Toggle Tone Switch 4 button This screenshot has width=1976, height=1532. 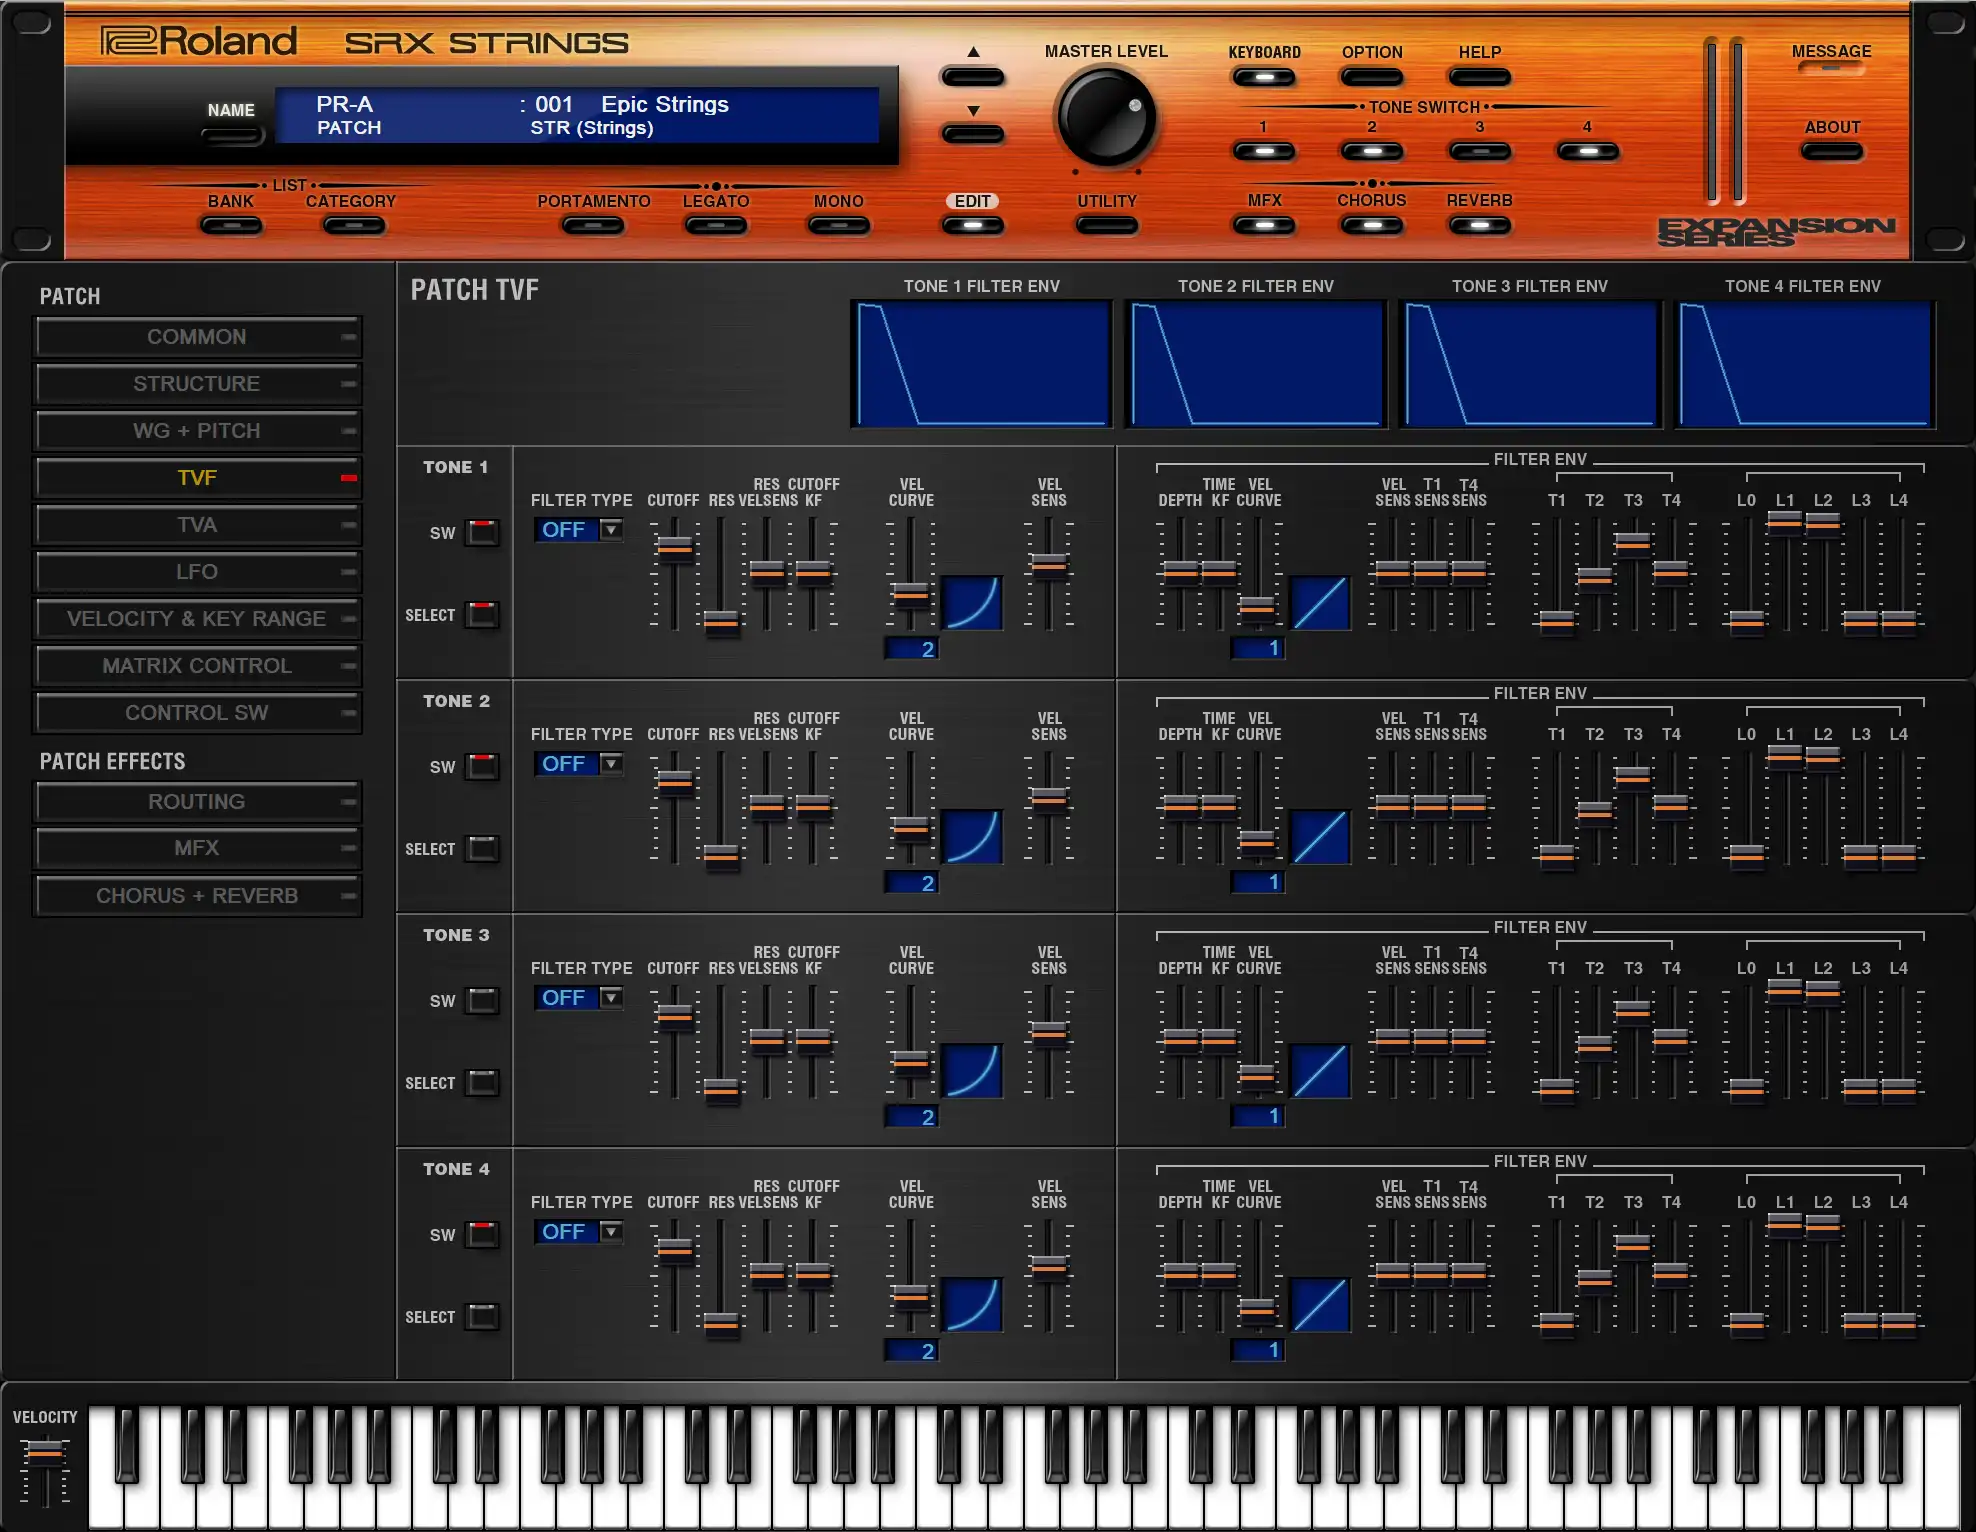[x=1587, y=152]
